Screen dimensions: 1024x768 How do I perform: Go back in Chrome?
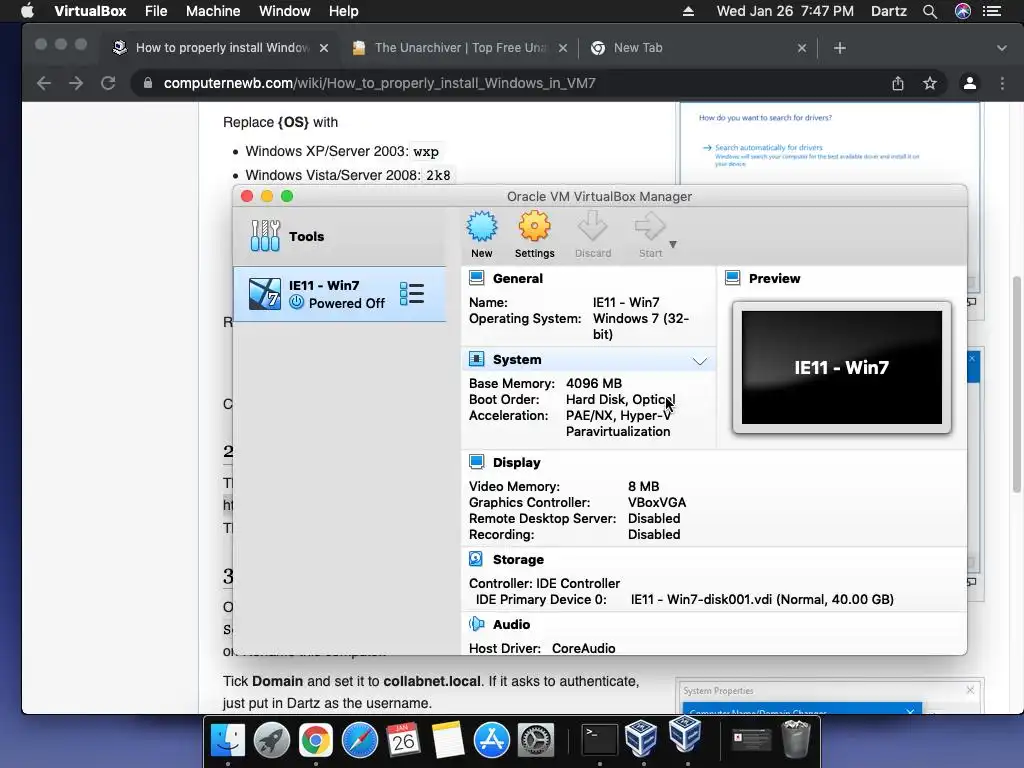(44, 83)
